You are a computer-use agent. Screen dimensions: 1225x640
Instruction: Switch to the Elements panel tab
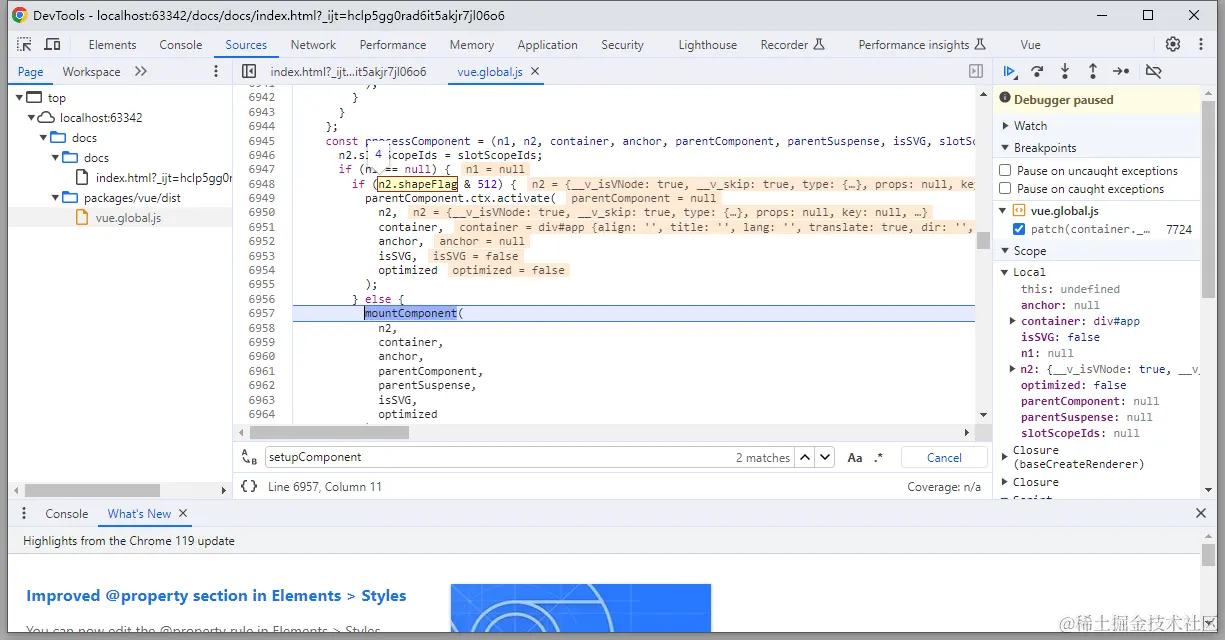pos(112,45)
